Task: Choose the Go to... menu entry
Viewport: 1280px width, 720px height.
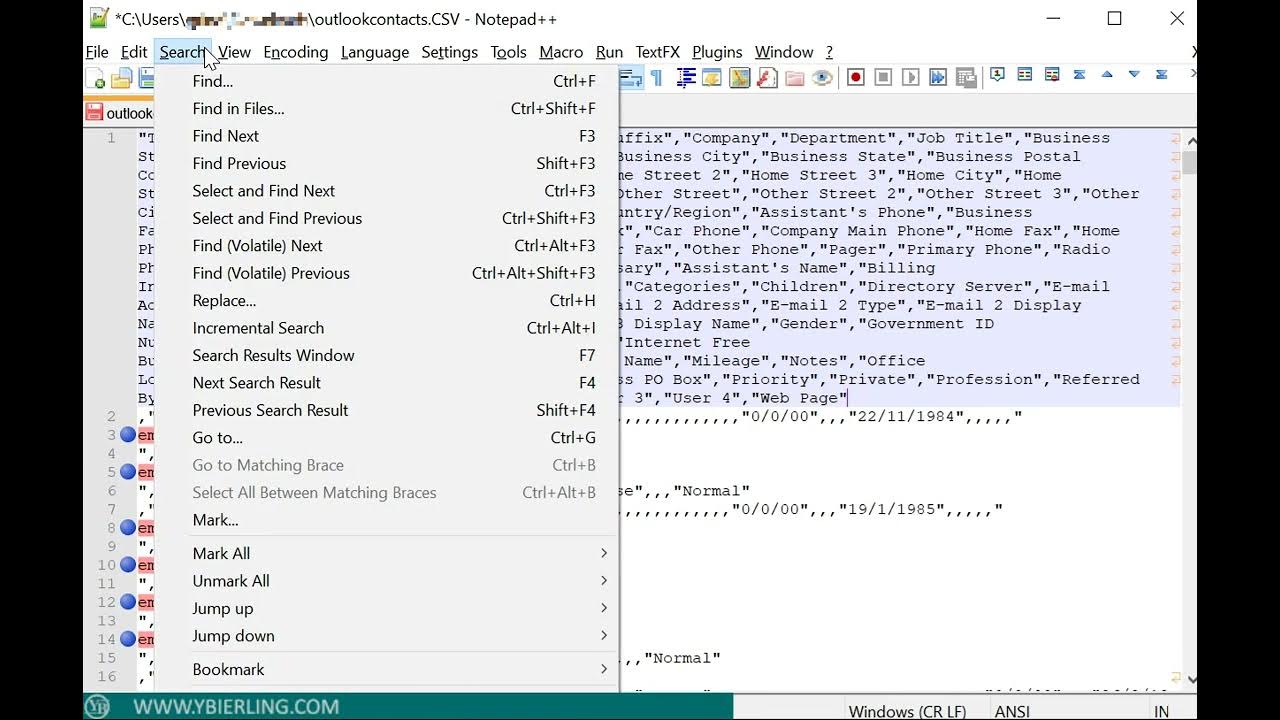Action: pyautogui.click(x=387, y=438)
